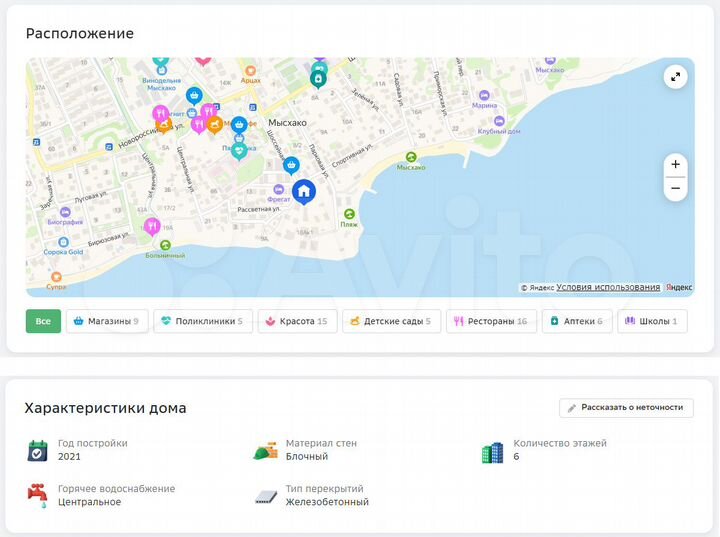Viewport: 720px width, 537px height.
Task: Click the Арцах cafe marker
Action: (250, 71)
